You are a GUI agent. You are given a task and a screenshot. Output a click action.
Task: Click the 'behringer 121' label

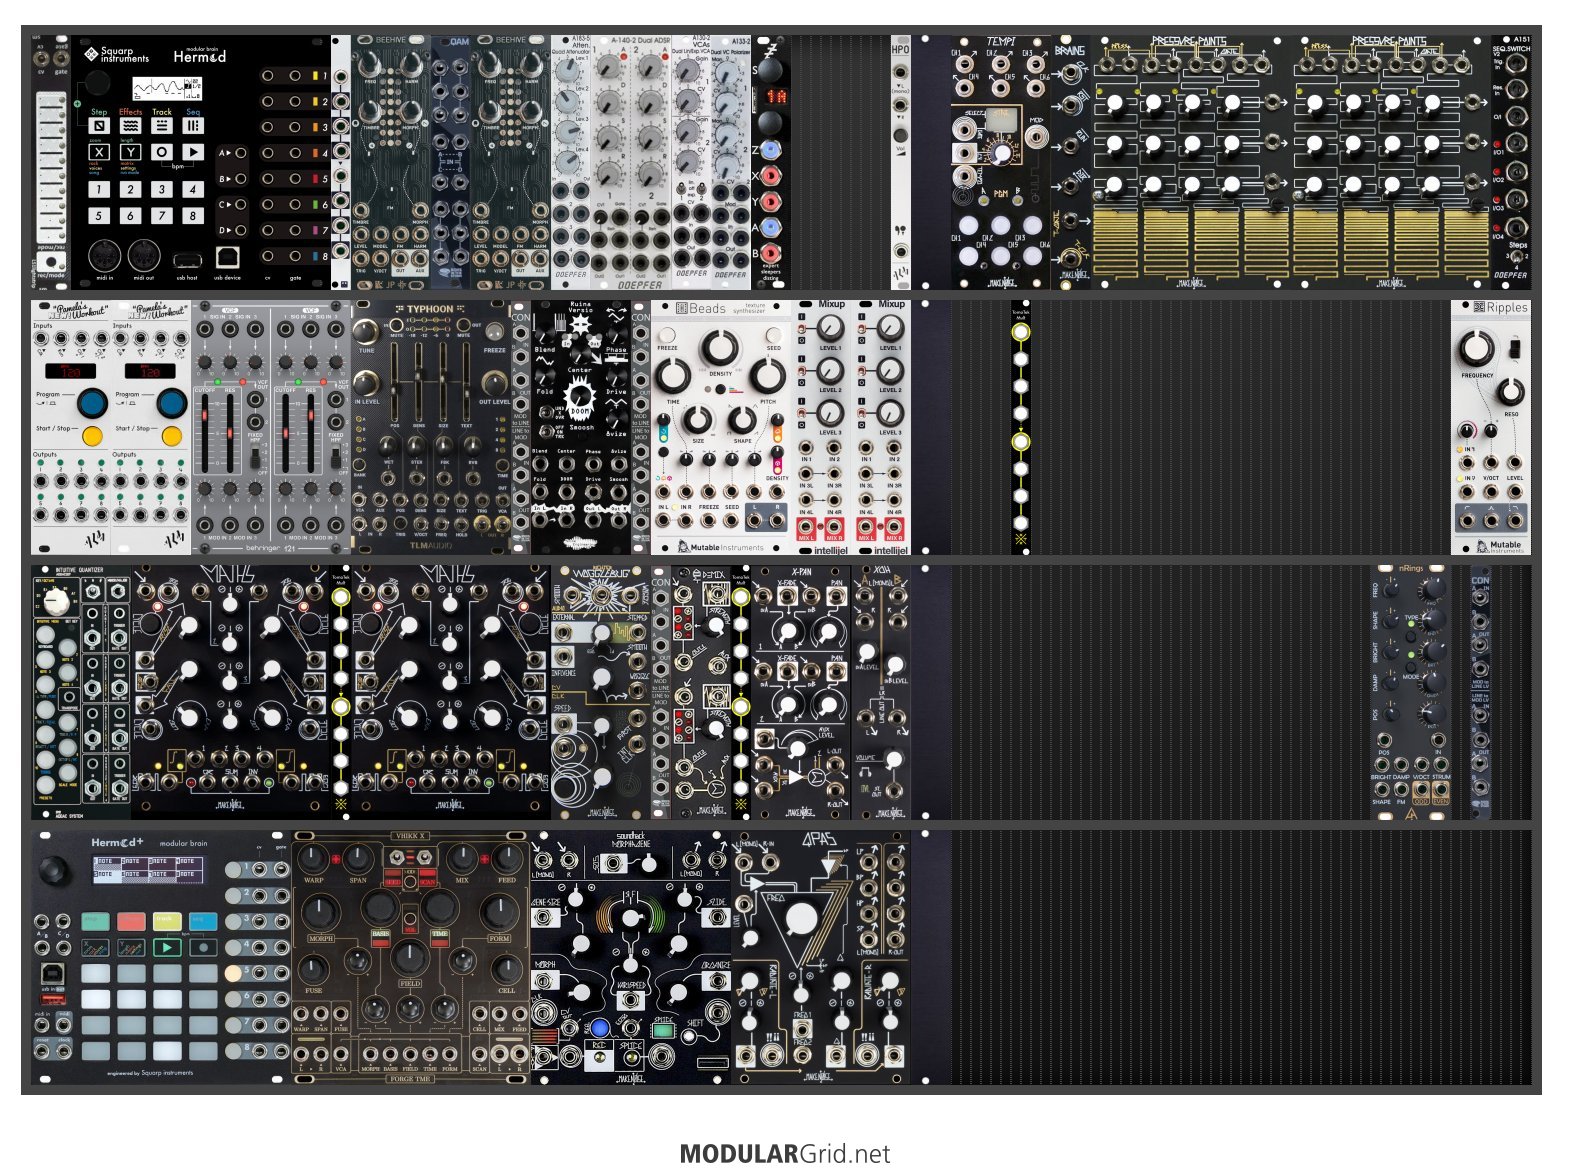(270, 547)
